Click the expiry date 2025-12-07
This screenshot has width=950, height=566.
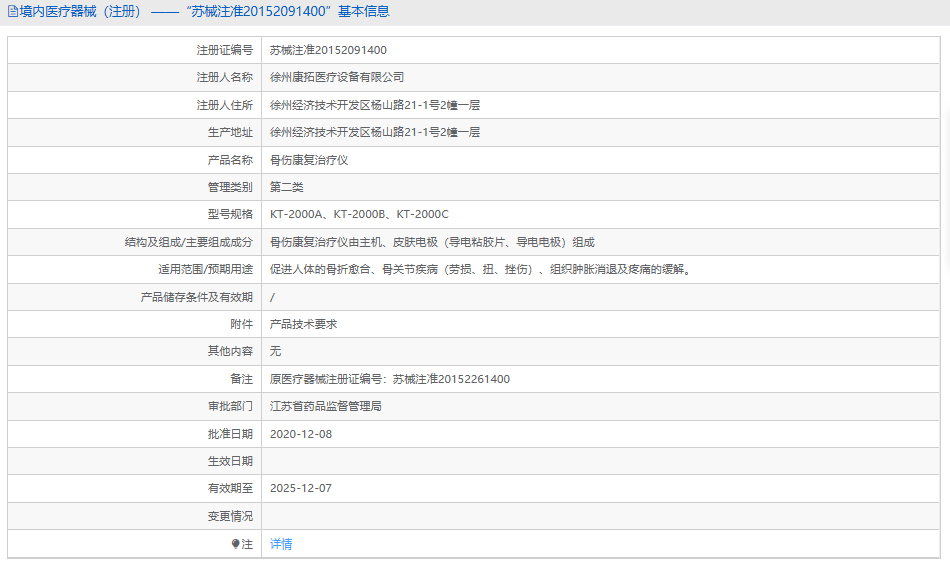coord(301,488)
